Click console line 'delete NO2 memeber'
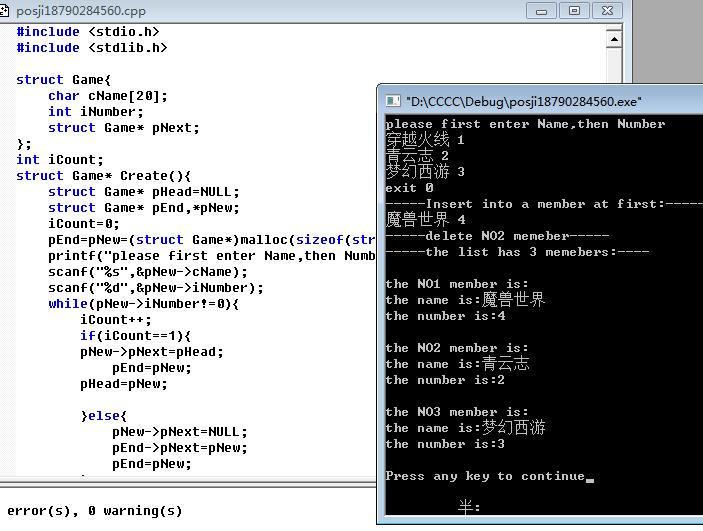 [497, 236]
